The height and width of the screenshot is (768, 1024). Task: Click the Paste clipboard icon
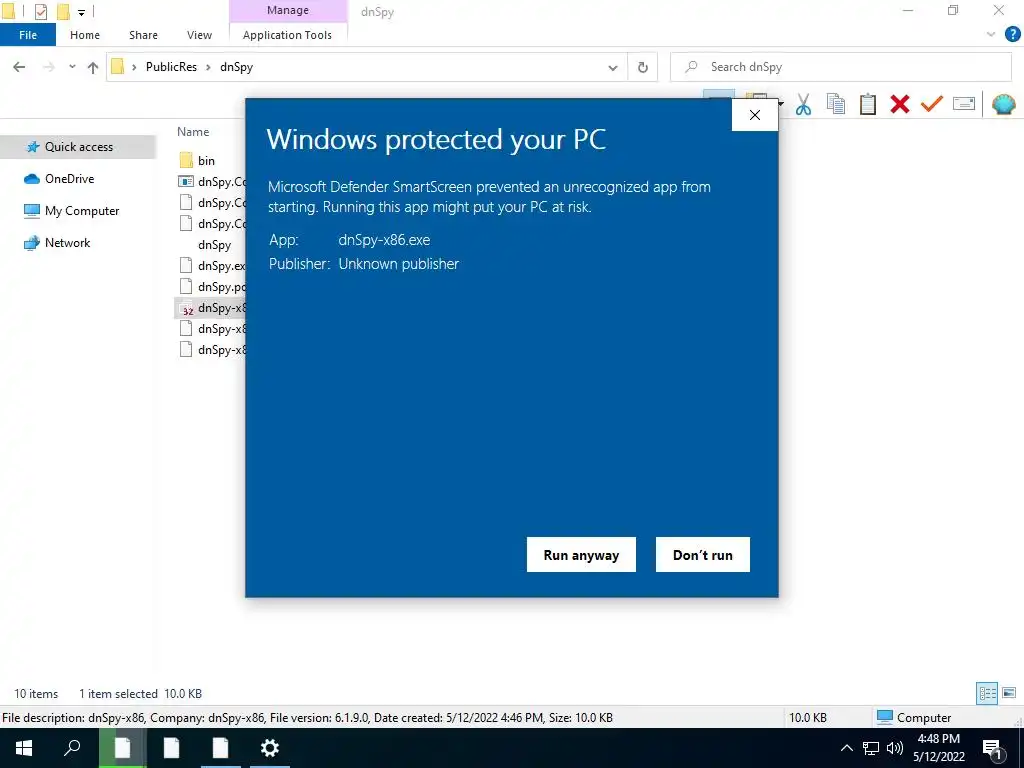pos(867,104)
